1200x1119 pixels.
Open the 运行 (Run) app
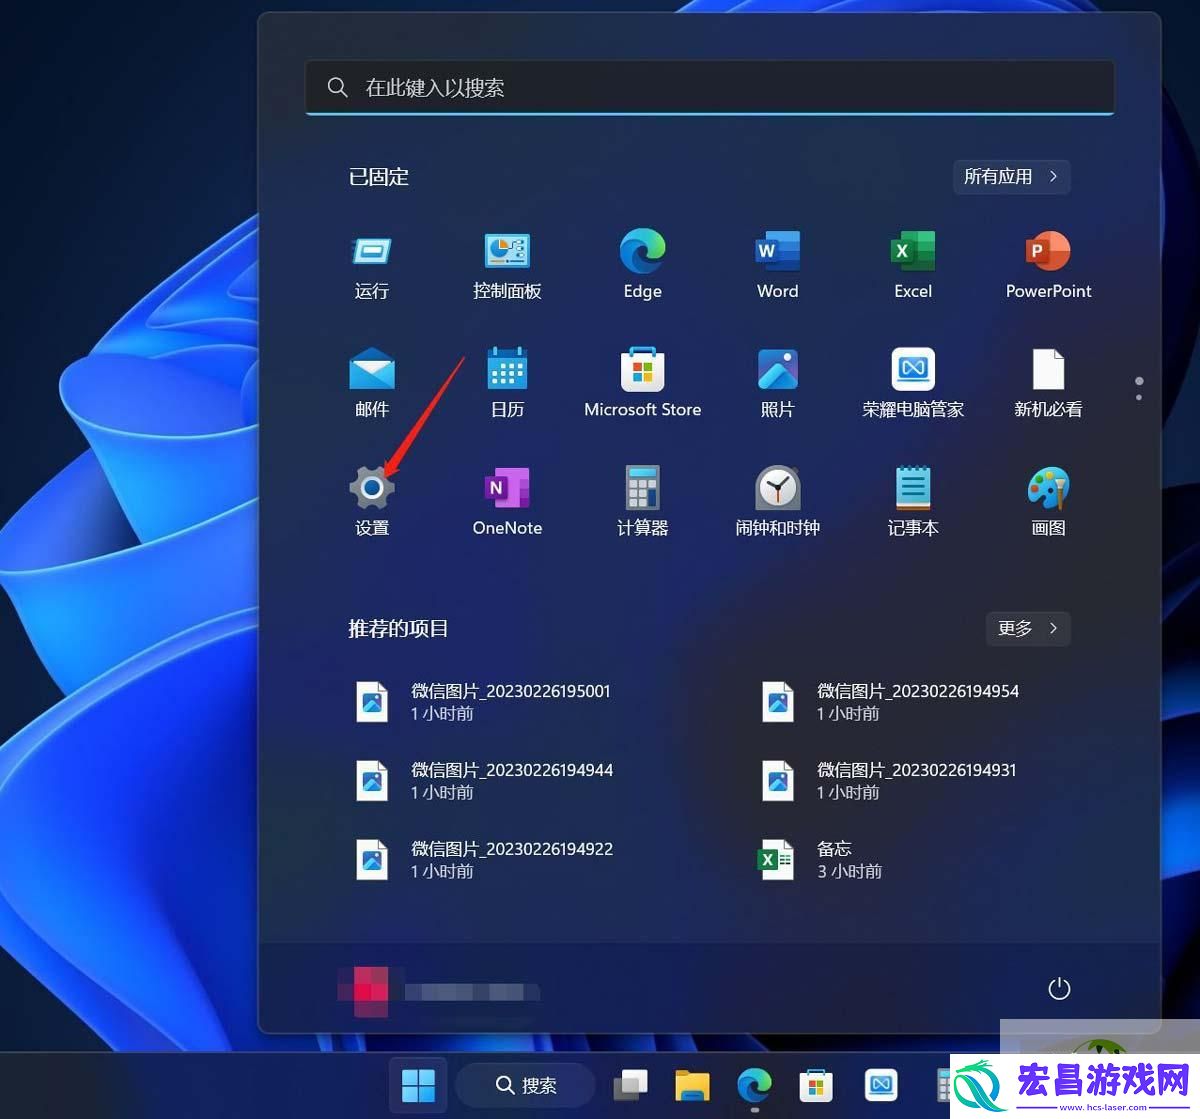coord(371,265)
